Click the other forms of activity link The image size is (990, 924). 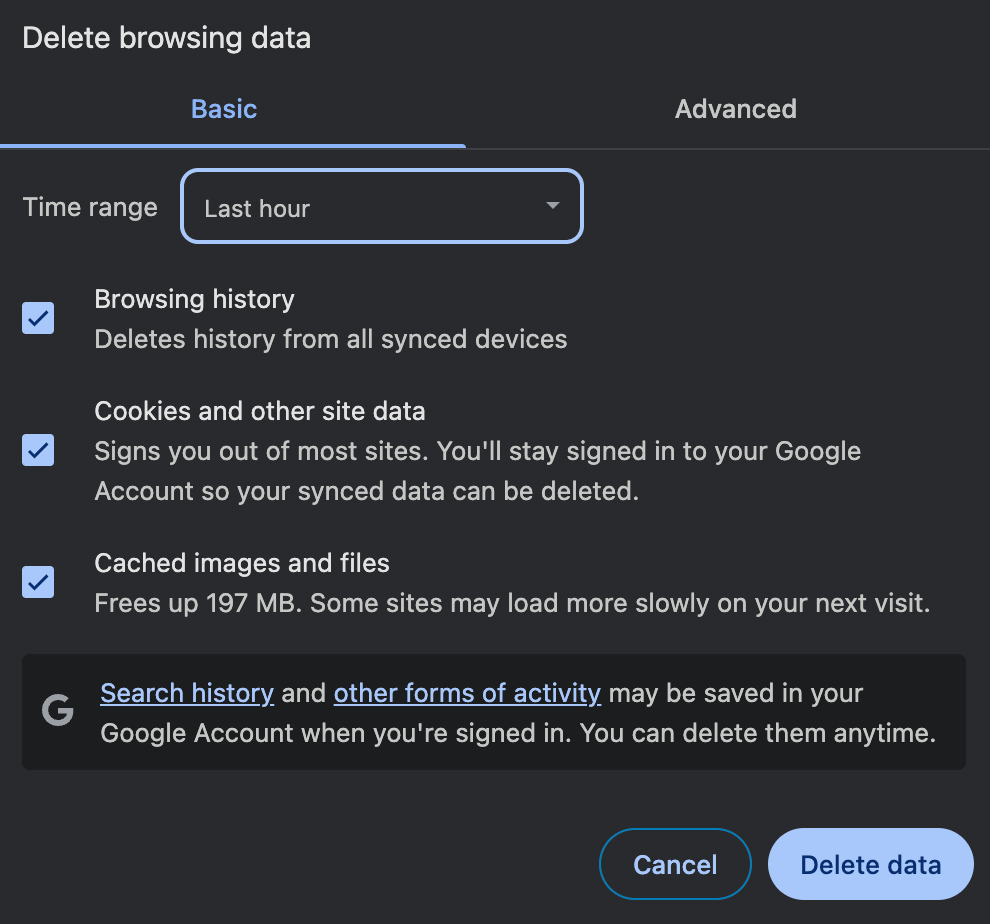click(466, 692)
